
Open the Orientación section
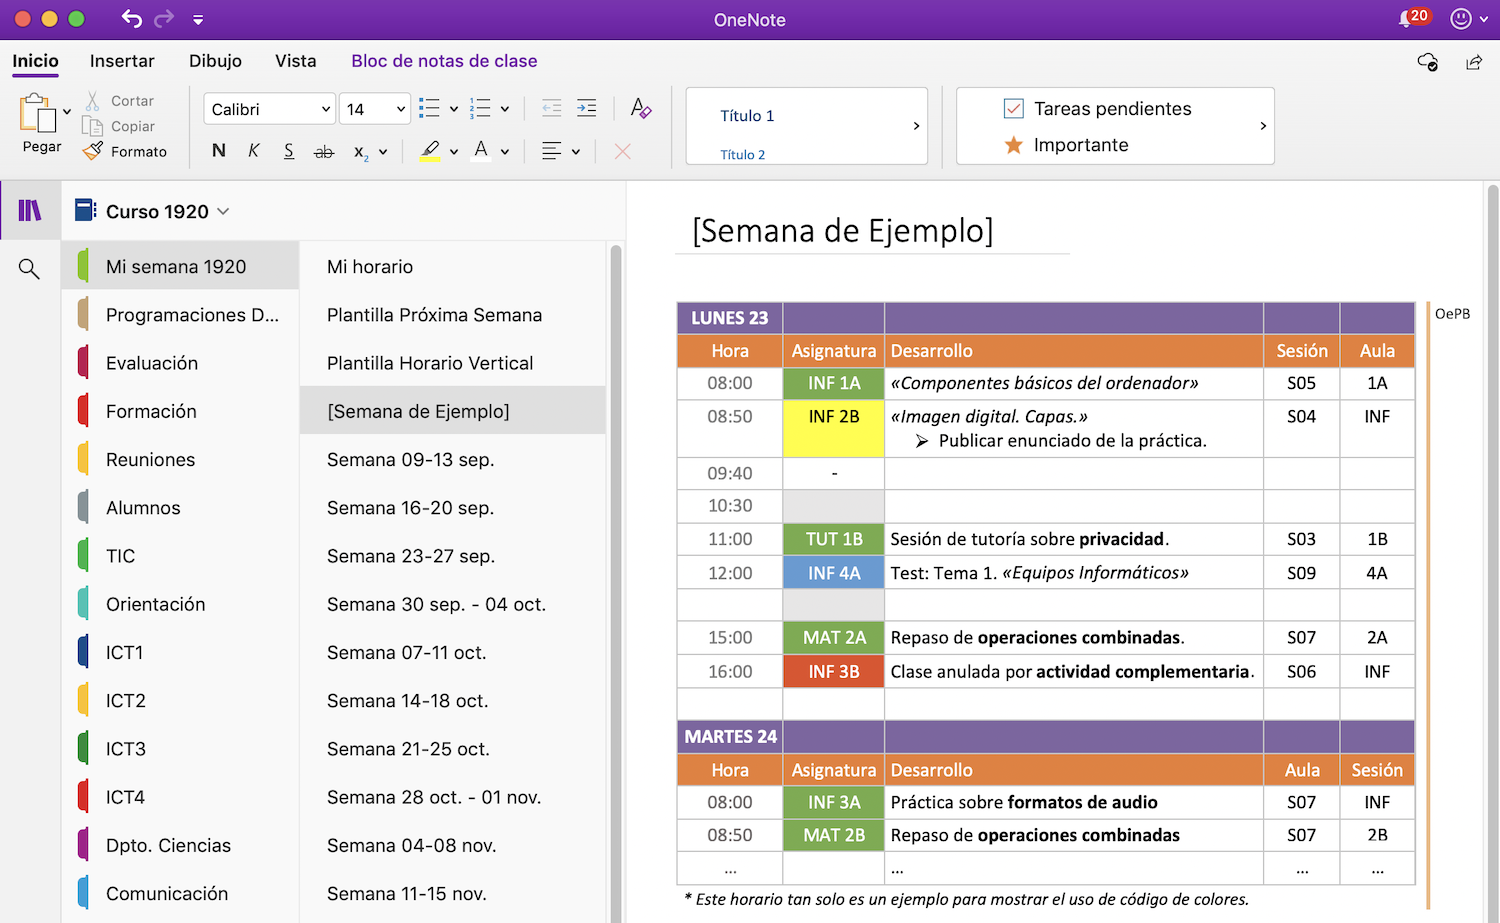(x=180, y=604)
